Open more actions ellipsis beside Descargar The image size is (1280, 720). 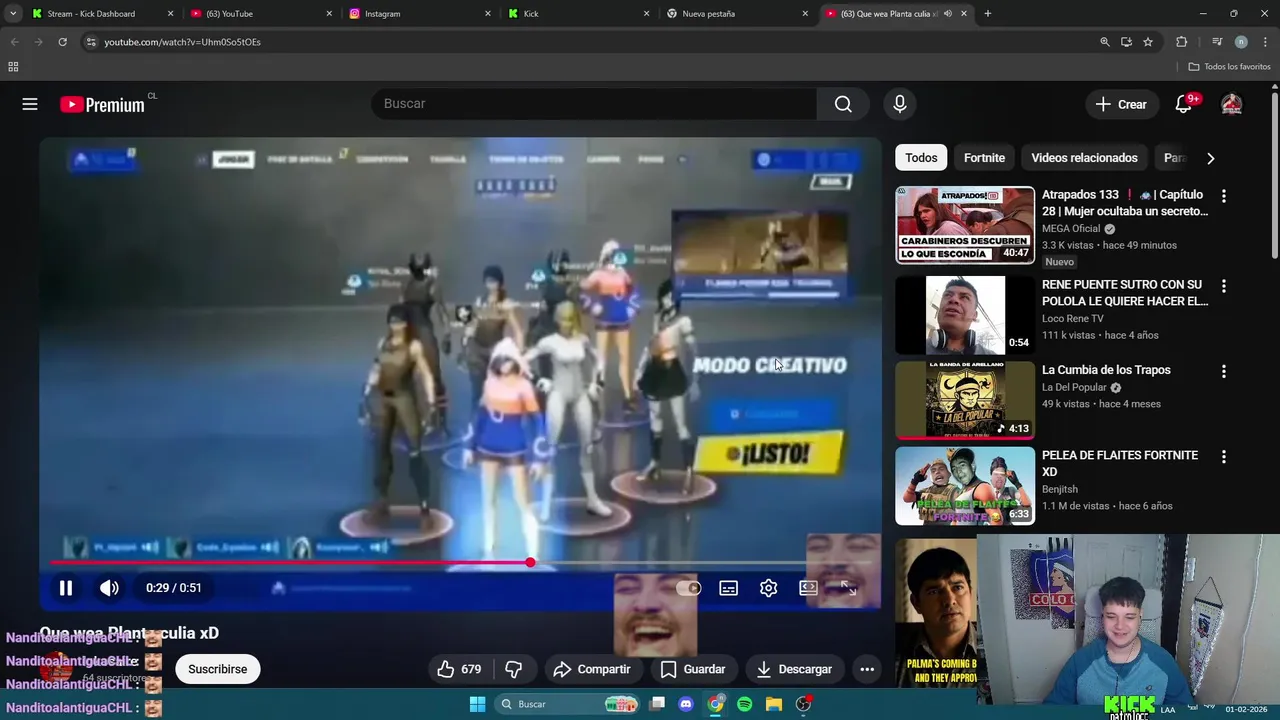pos(867,669)
